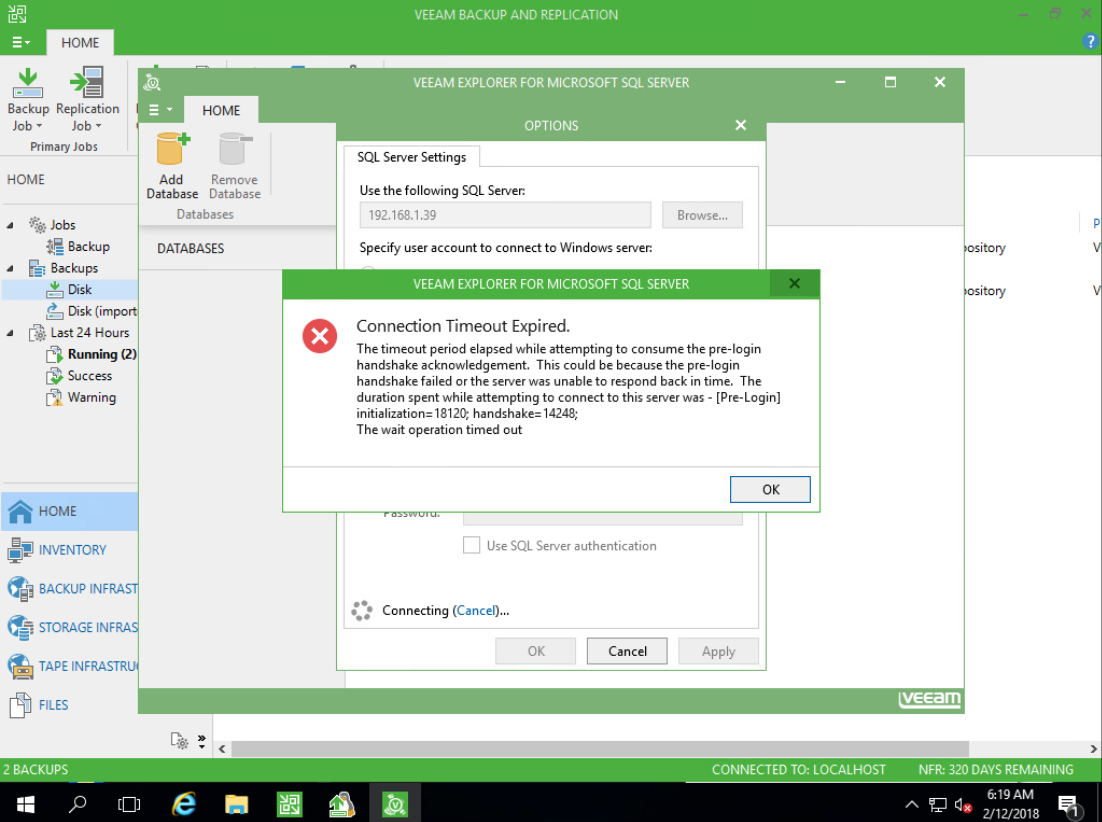Close the Connection Timeout error dialog
1102x822 pixels.
click(794, 283)
